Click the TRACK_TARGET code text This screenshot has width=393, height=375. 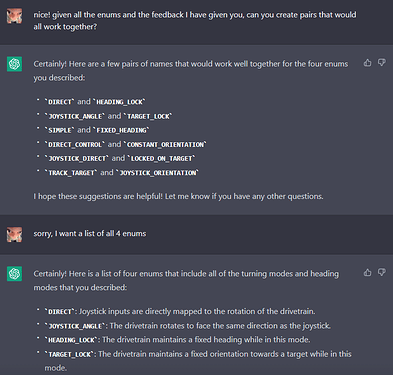point(71,173)
